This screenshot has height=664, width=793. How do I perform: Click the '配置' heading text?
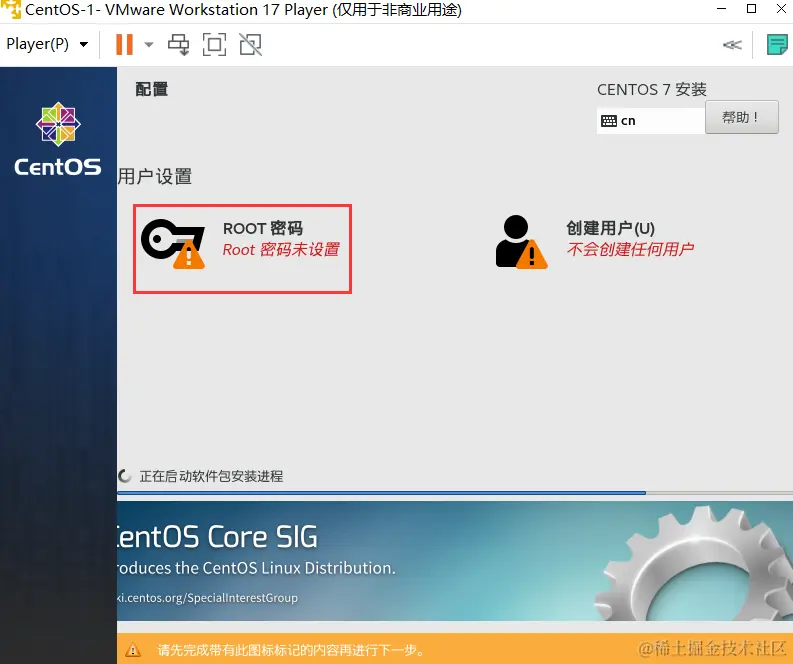click(151, 89)
